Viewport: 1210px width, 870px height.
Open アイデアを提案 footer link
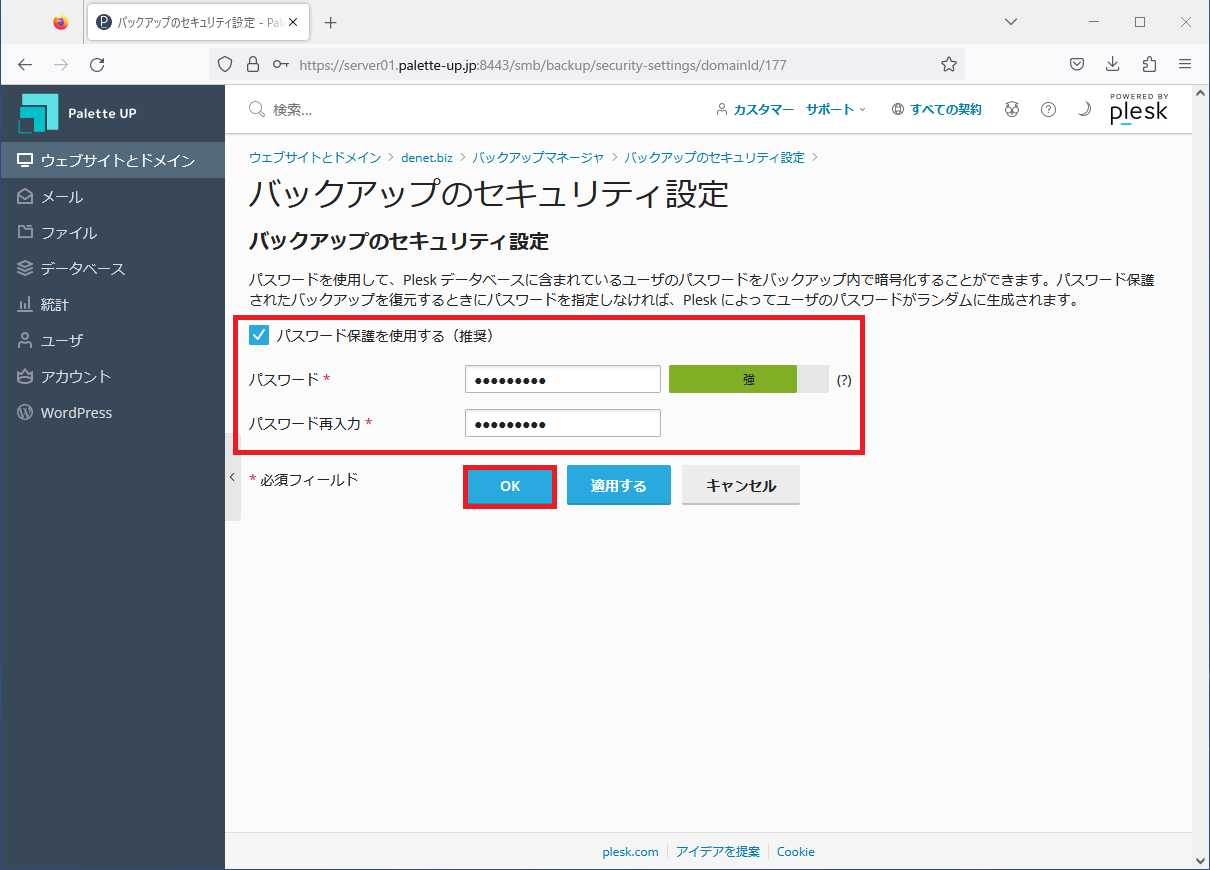(718, 852)
